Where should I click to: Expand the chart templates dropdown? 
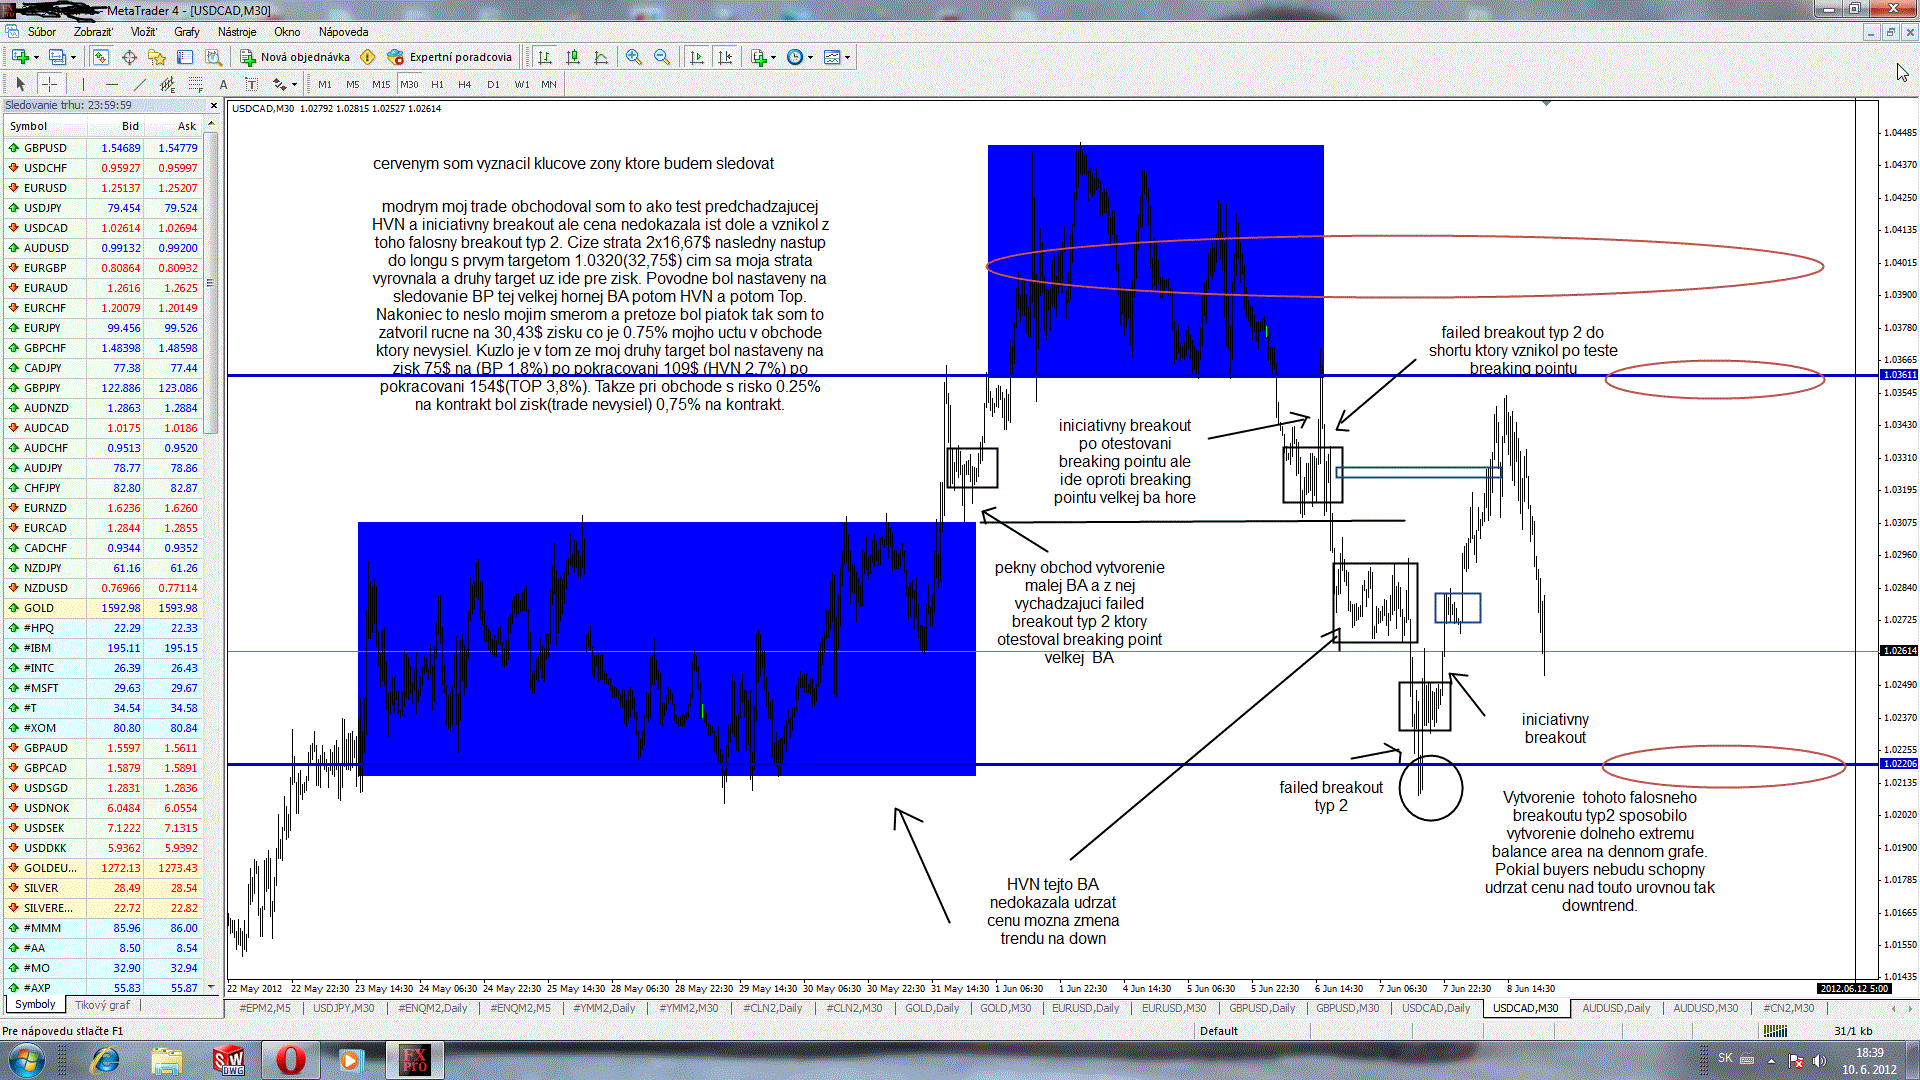coord(848,57)
